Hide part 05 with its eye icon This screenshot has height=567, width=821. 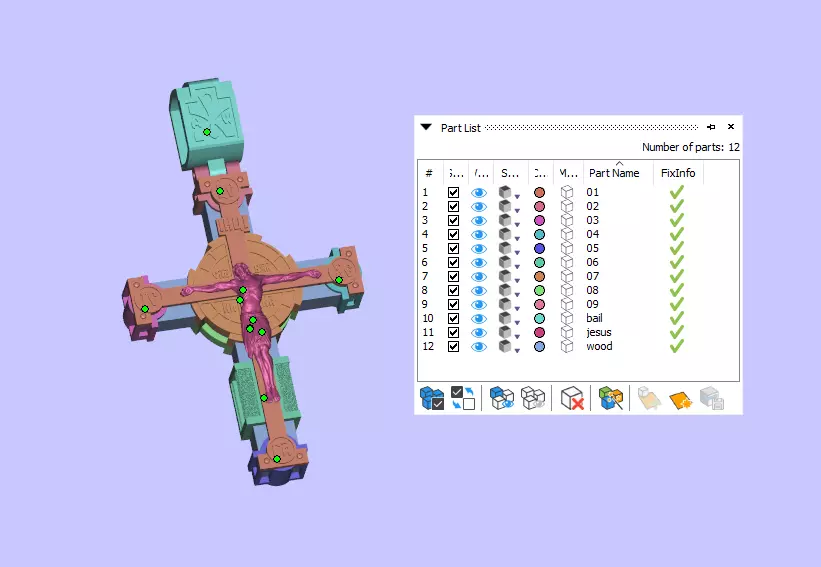[x=479, y=249]
